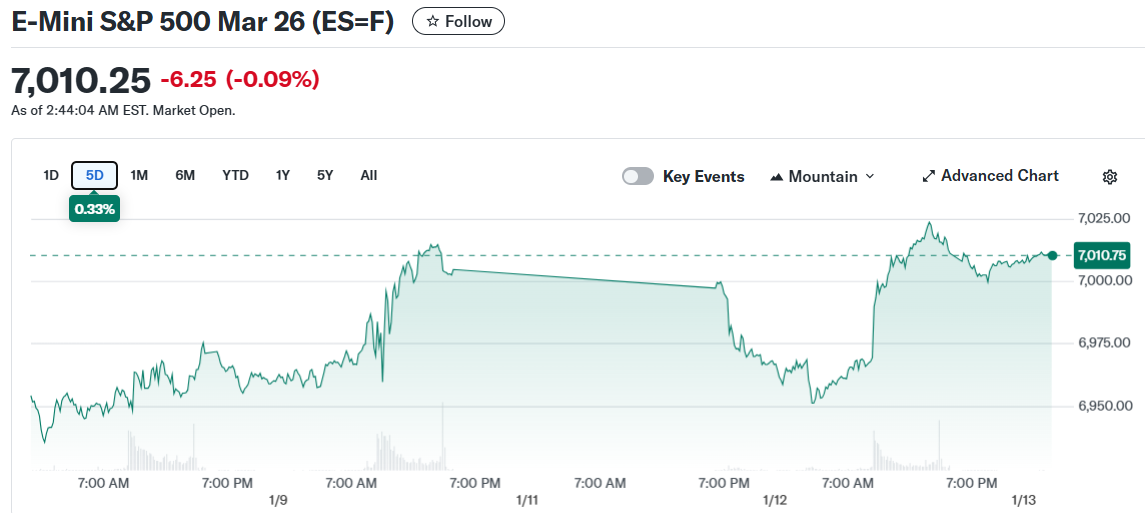Click the star icon in Follow button
The image size is (1145, 513).
pyautogui.click(x=432, y=22)
